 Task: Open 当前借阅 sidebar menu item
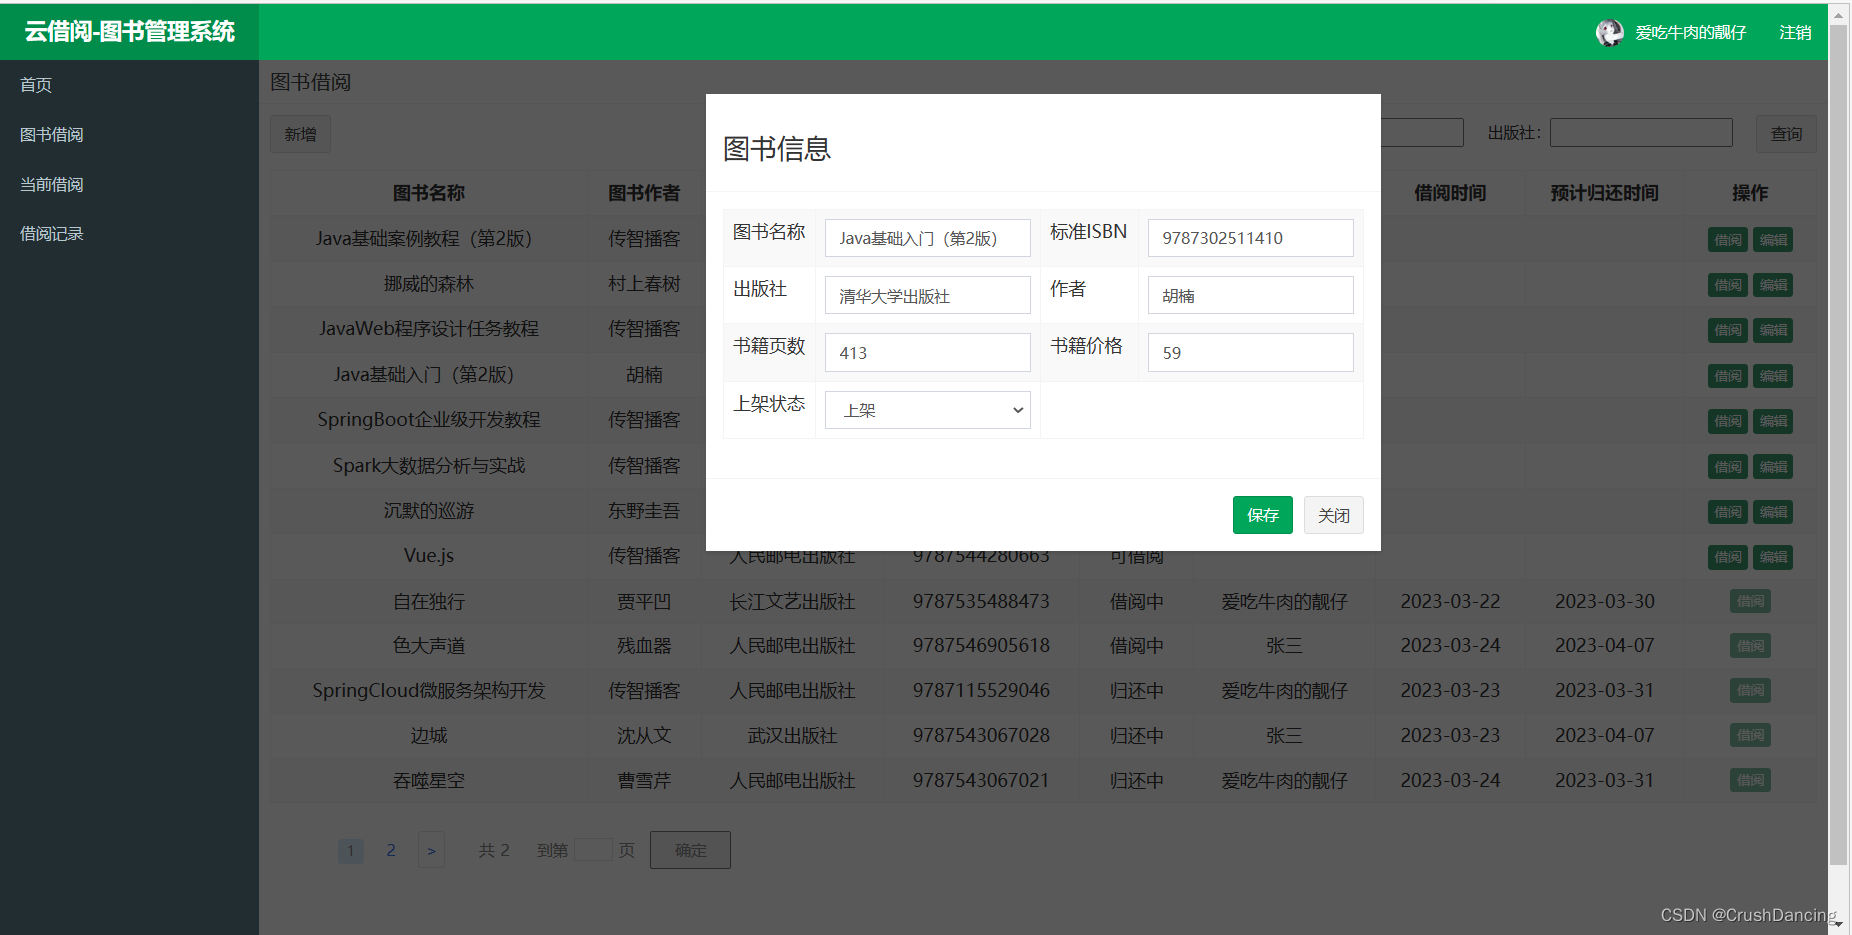(52, 185)
